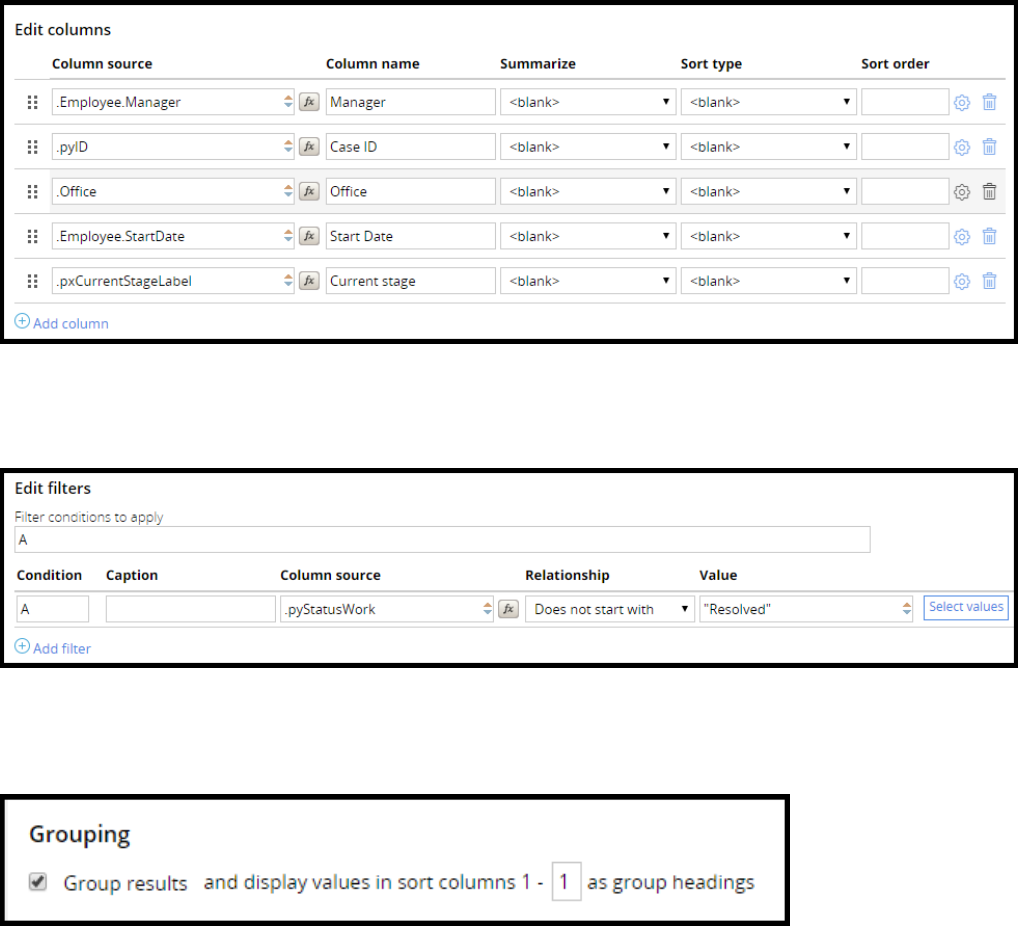The width and height of the screenshot is (1018, 926).
Task: Click the Sort order field for Case ID
Action: (x=904, y=147)
